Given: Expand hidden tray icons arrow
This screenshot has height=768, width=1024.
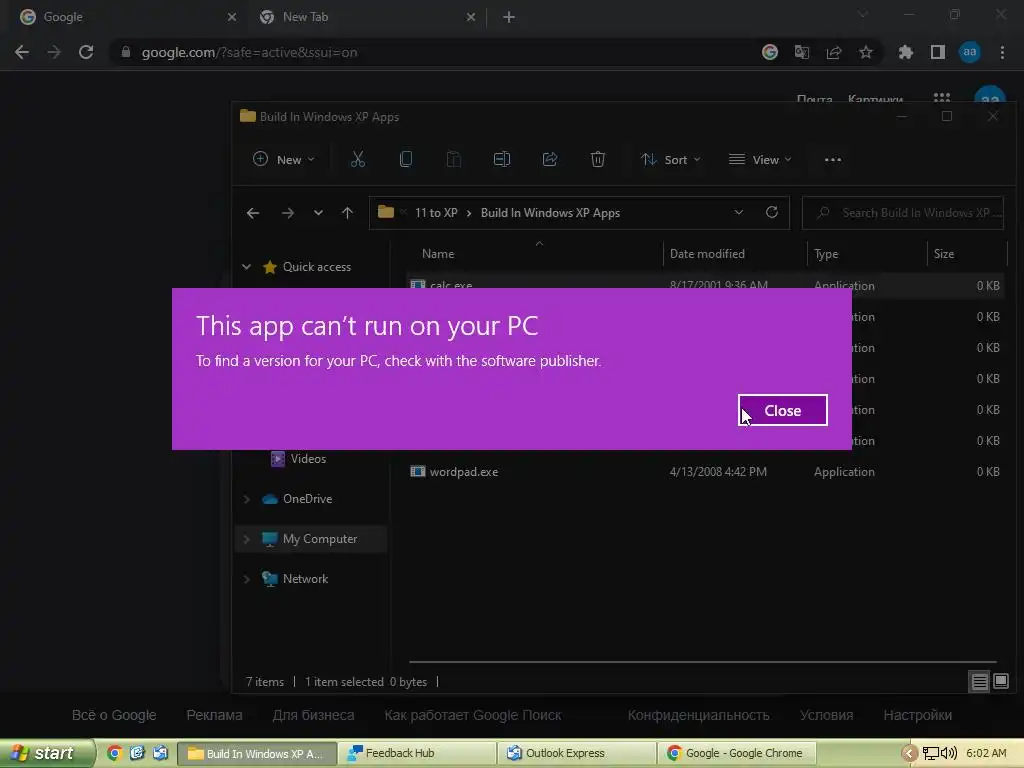Looking at the screenshot, I should pyautogui.click(x=908, y=754).
